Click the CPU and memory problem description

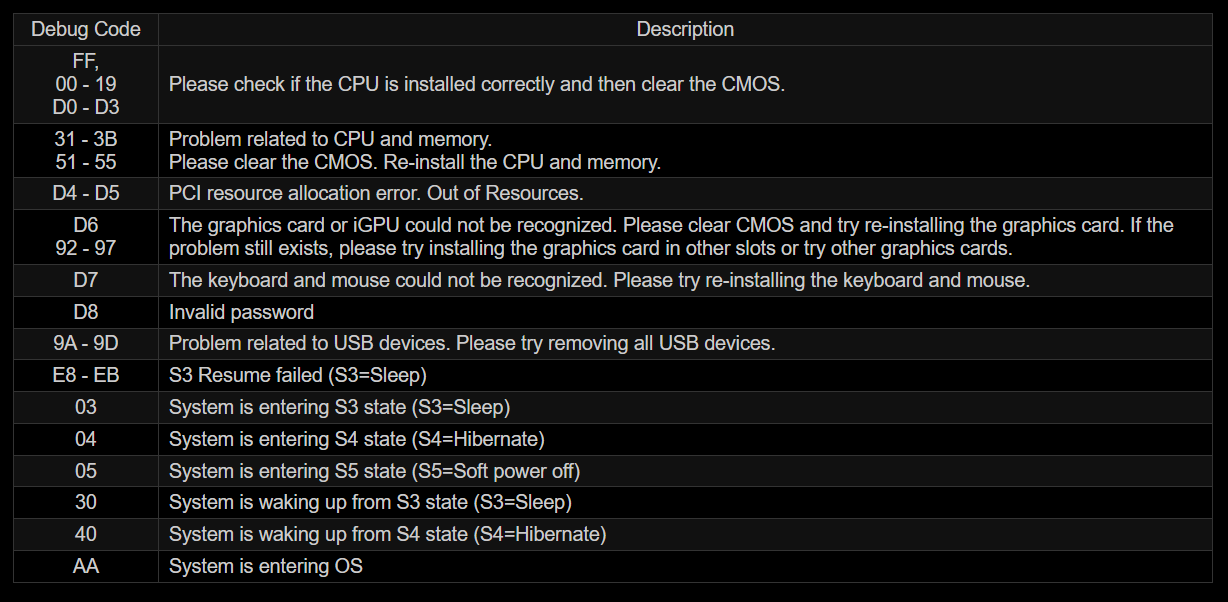(415, 150)
